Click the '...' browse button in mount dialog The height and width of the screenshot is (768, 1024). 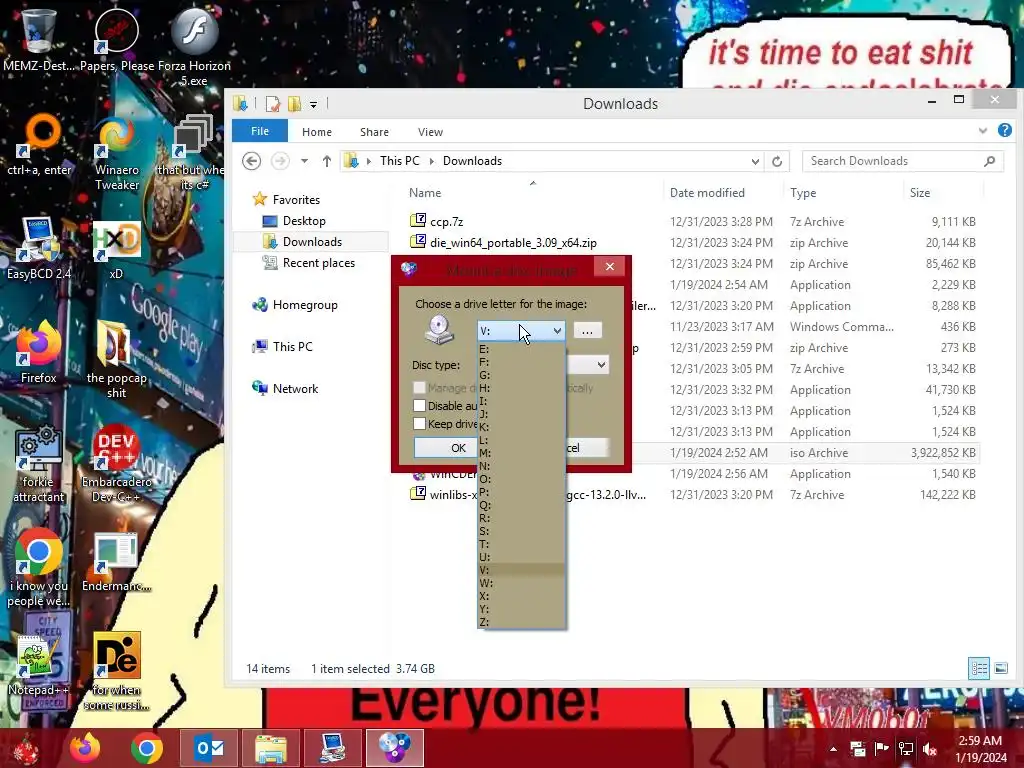(587, 330)
